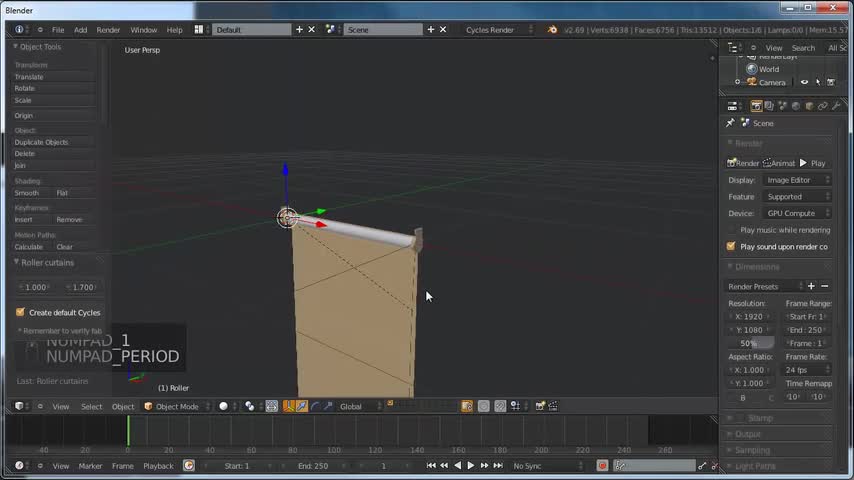Image resolution: width=854 pixels, height=480 pixels.
Task: Open the Window menu
Action: click(x=143, y=30)
